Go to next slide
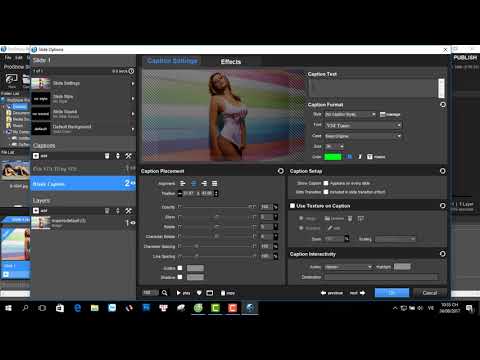 pyautogui.click(x=357, y=293)
